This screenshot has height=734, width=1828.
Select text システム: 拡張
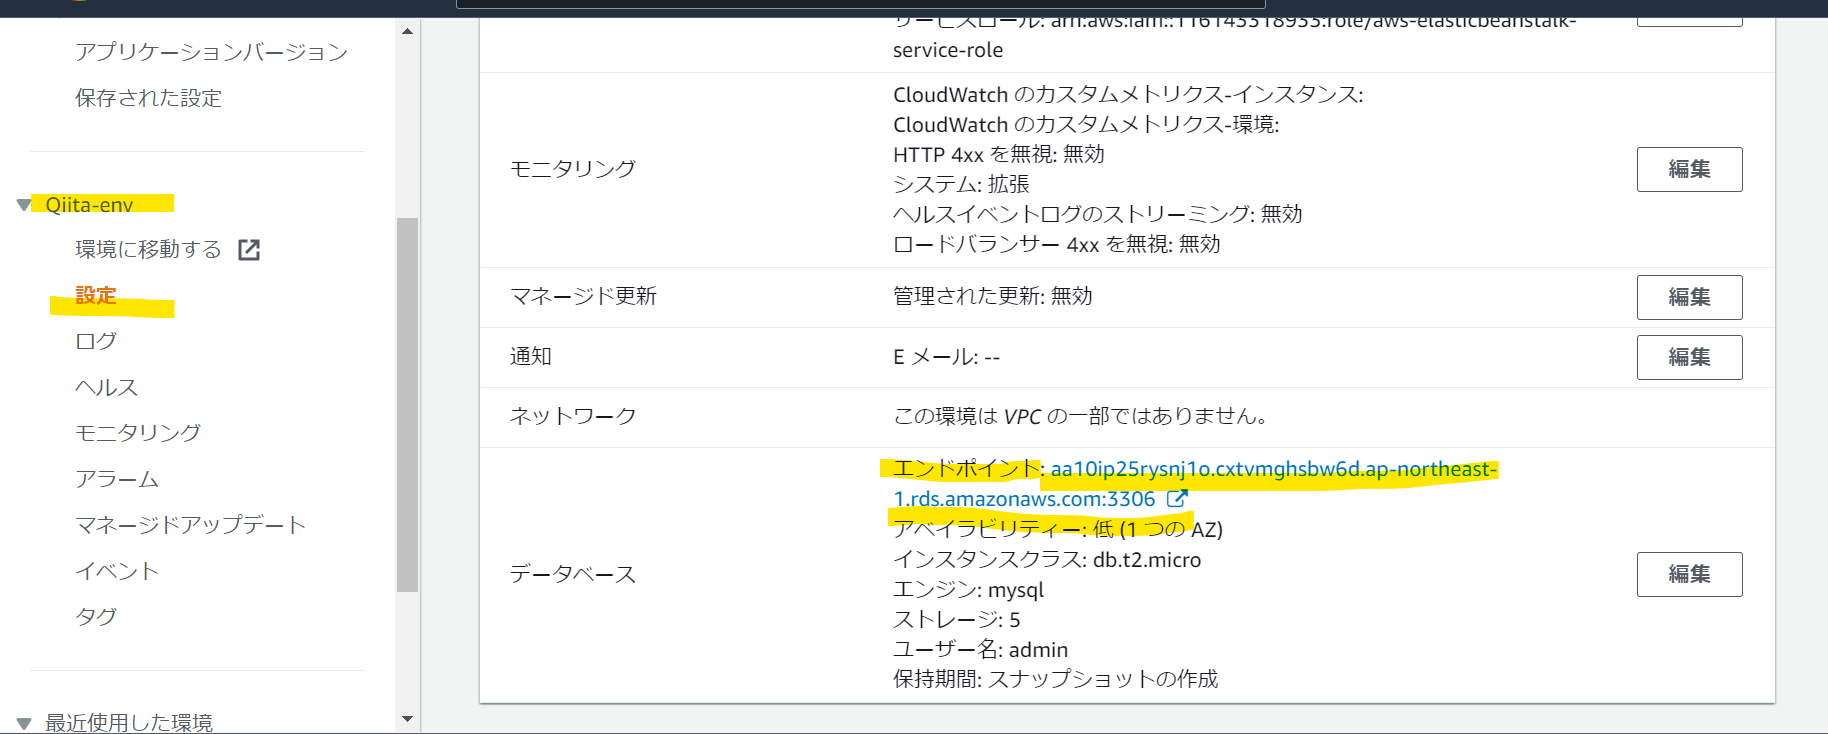point(961,184)
